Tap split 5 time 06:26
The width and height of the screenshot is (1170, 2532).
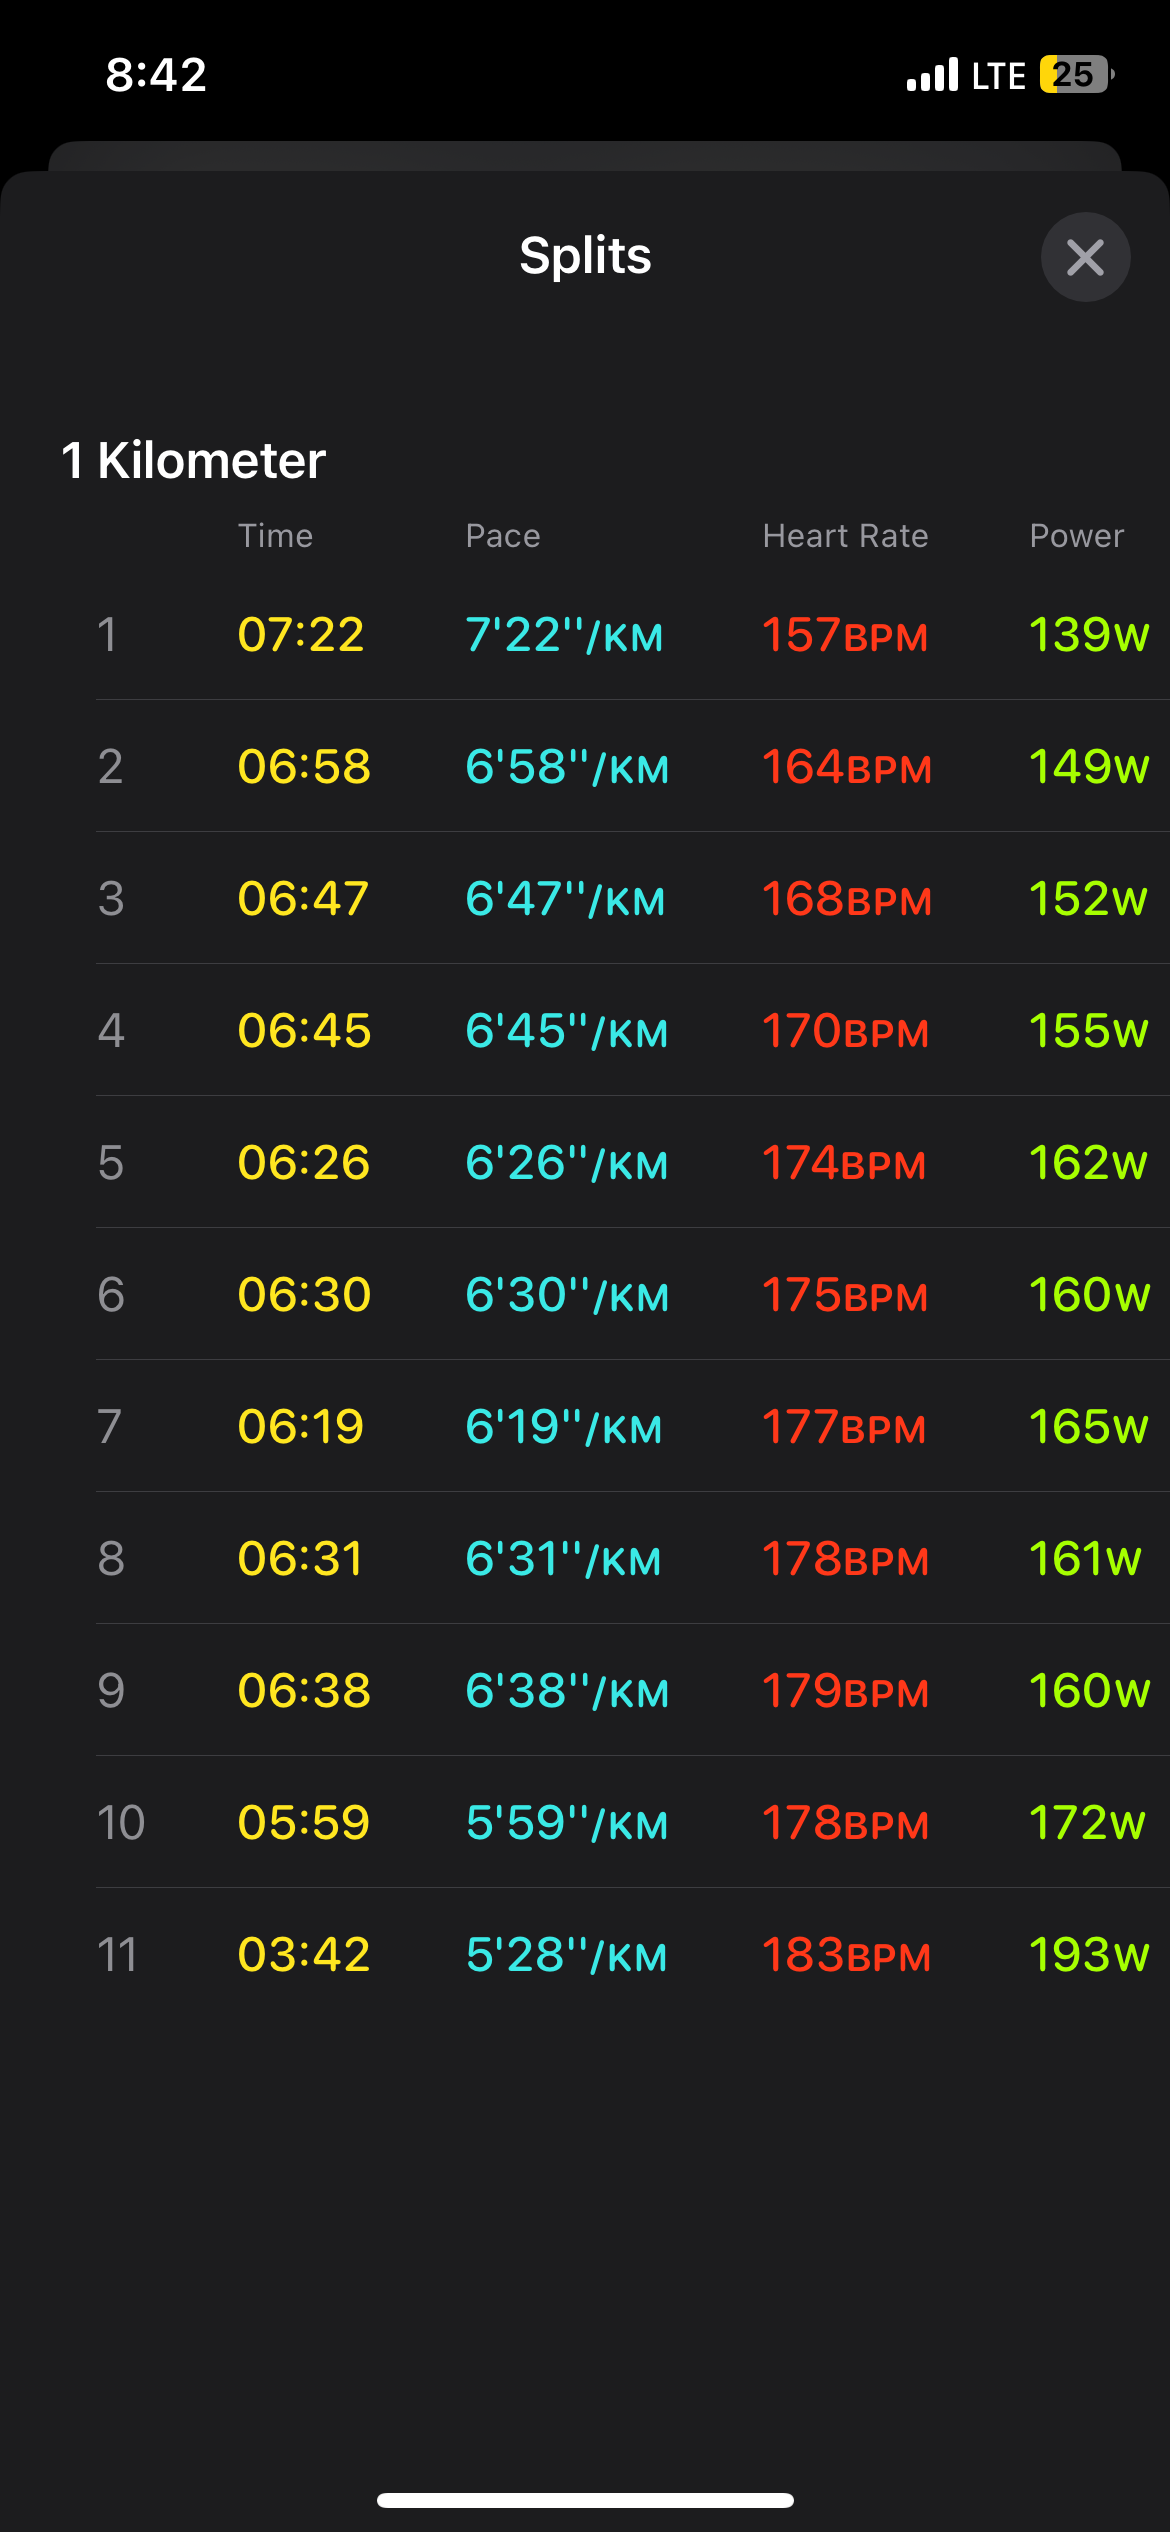pyautogui.click(x=303, y=1163)
